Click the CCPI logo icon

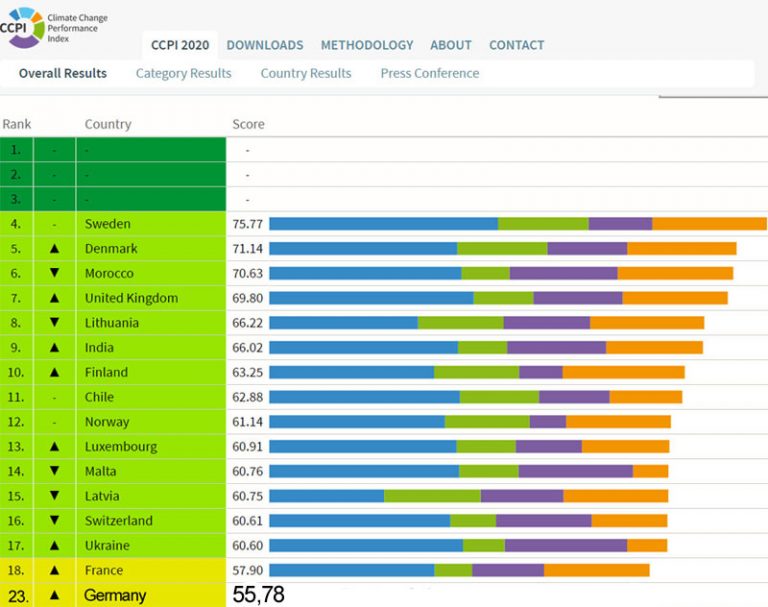[22, 27]
